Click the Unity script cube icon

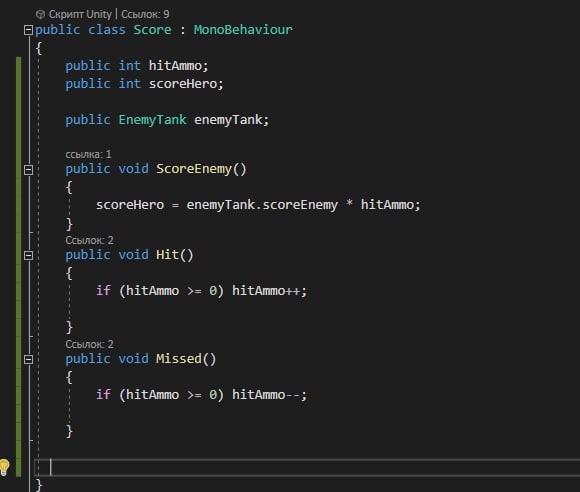[40, 14]
